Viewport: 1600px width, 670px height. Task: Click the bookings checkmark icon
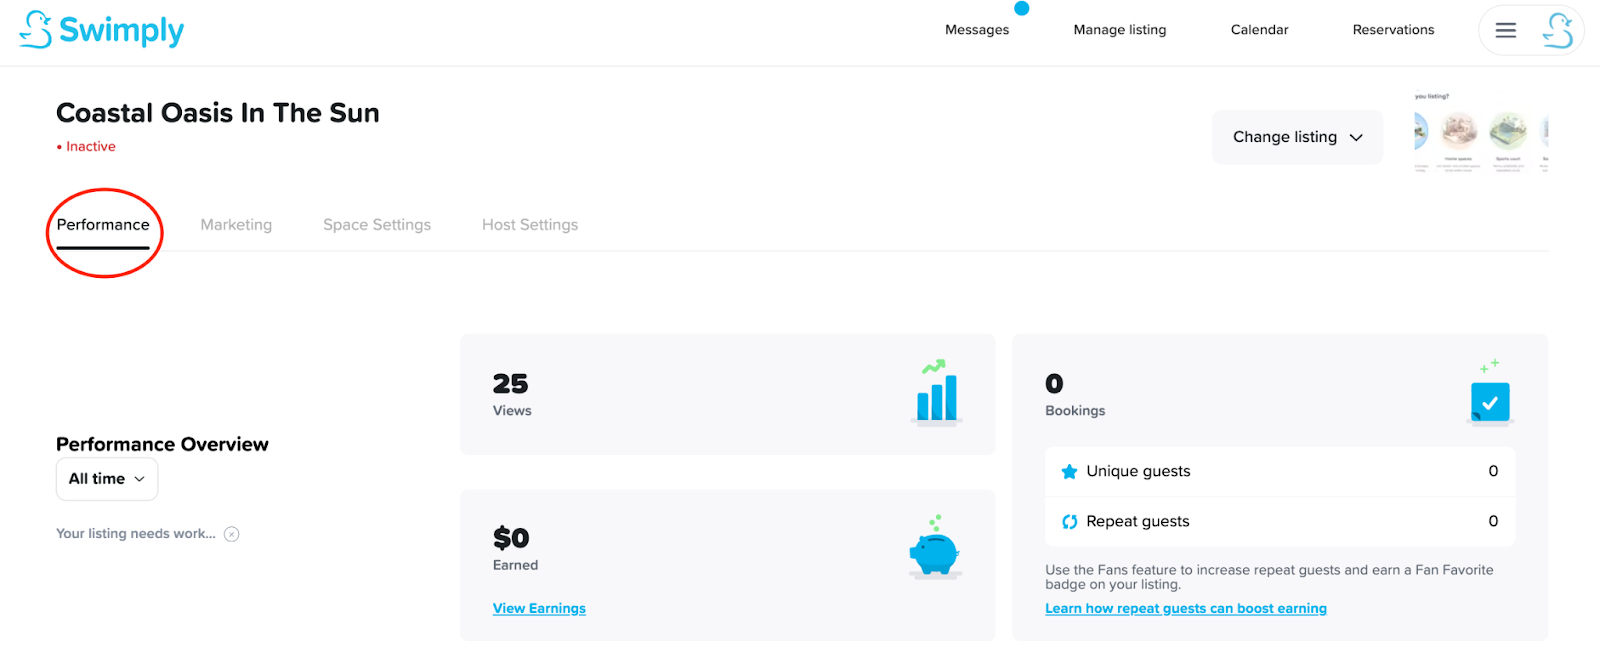(x=1489, y=401)
